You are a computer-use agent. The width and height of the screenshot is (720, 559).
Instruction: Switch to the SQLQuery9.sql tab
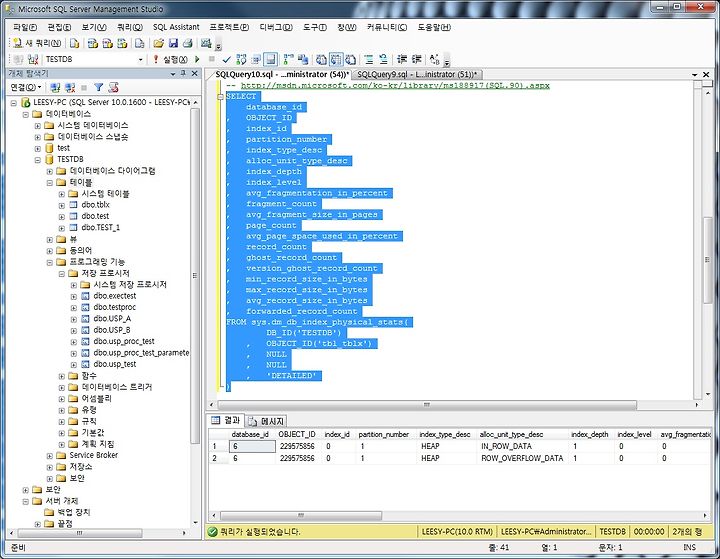pyautogui.click(x=417, y=74)
